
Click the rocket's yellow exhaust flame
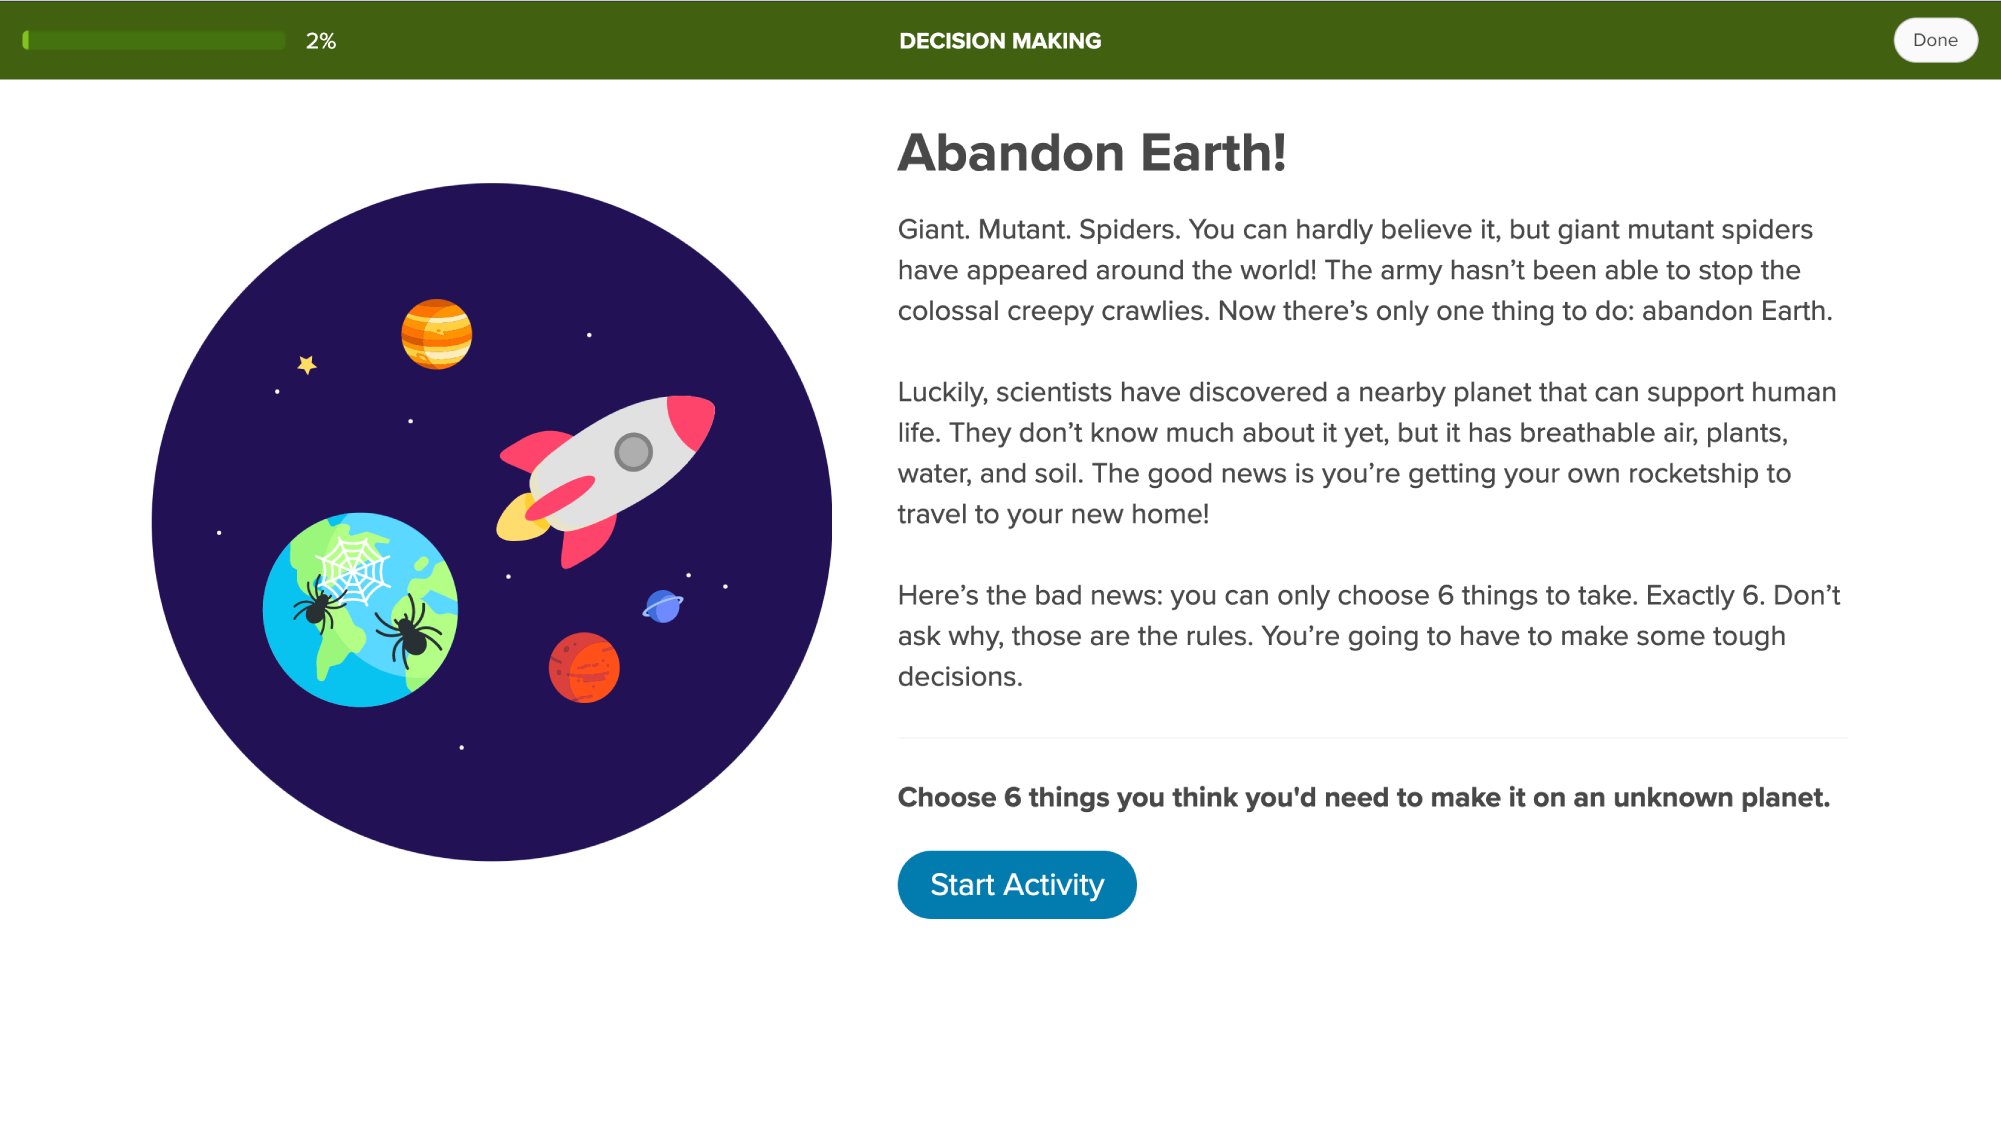(516, 520)
